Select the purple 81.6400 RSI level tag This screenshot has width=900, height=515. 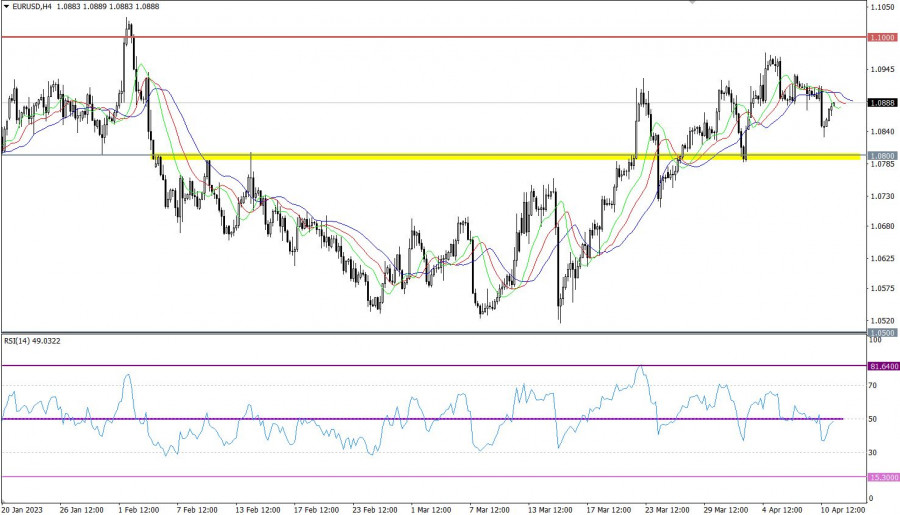(883, 366)
